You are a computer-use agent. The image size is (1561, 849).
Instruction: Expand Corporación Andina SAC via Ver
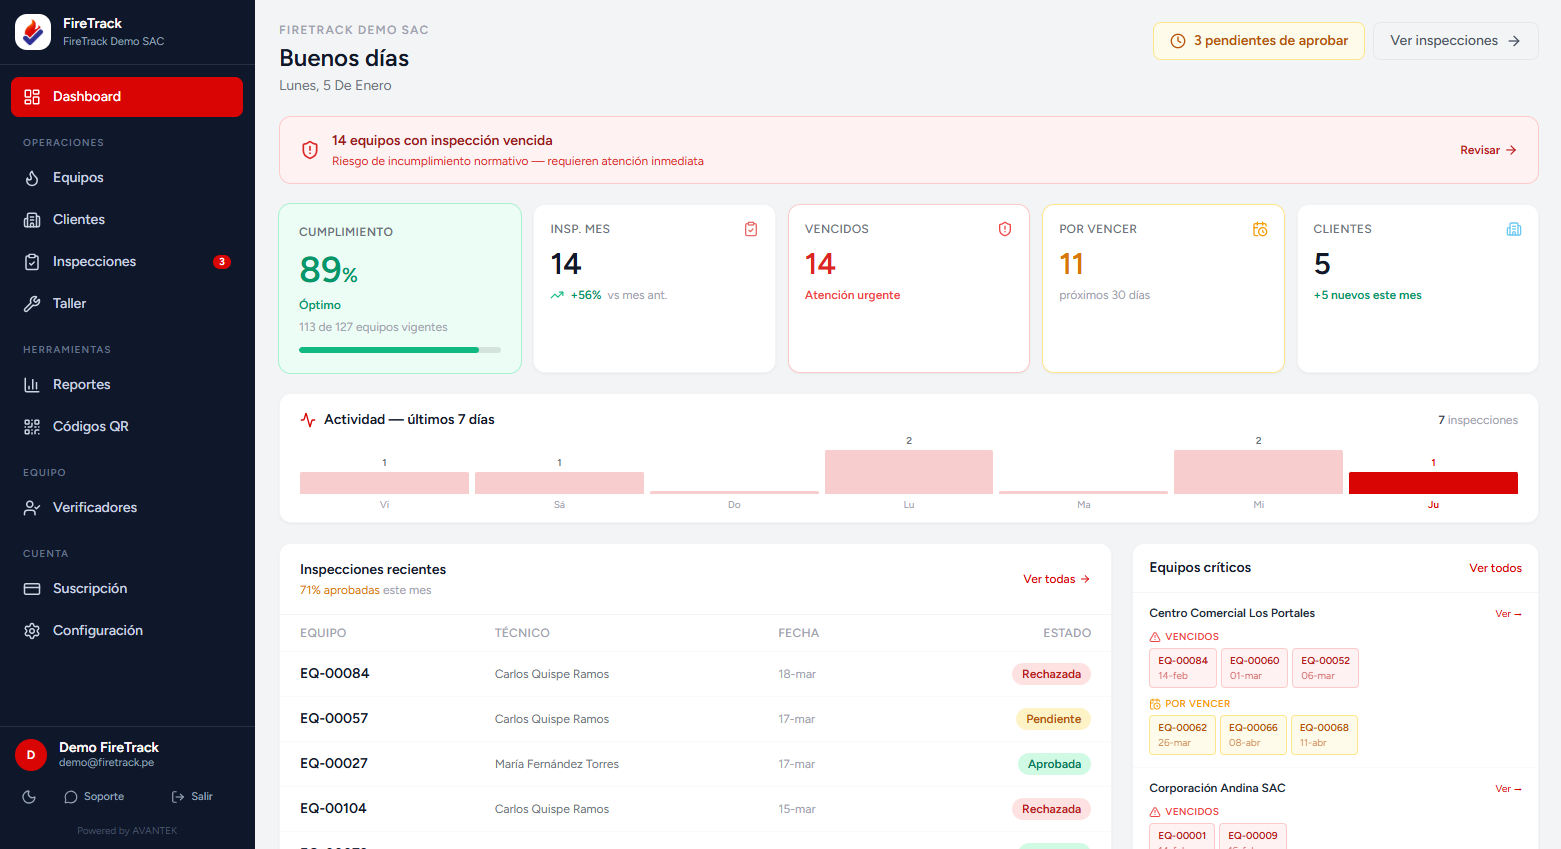[1507, 789]
